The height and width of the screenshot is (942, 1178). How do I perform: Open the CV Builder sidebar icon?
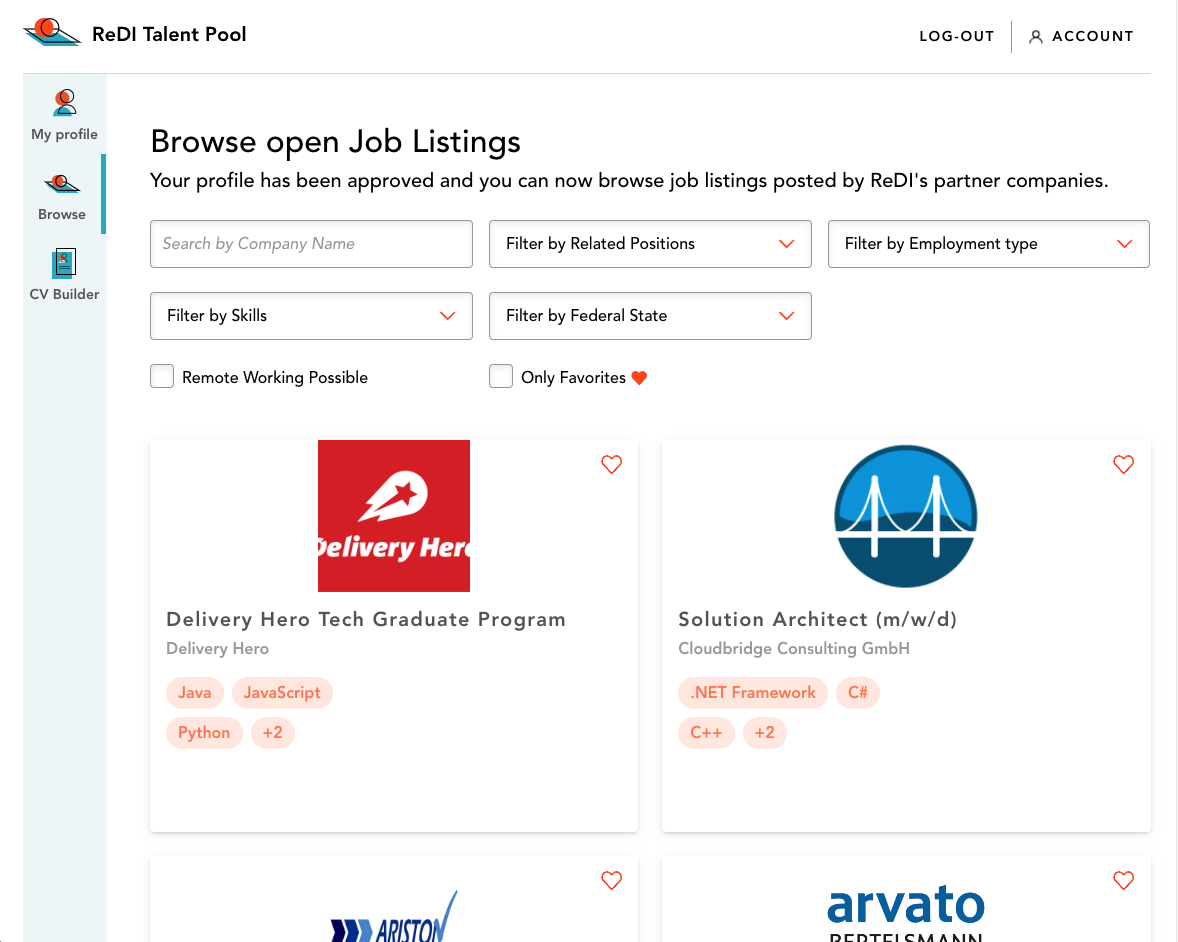pos(64,264)
